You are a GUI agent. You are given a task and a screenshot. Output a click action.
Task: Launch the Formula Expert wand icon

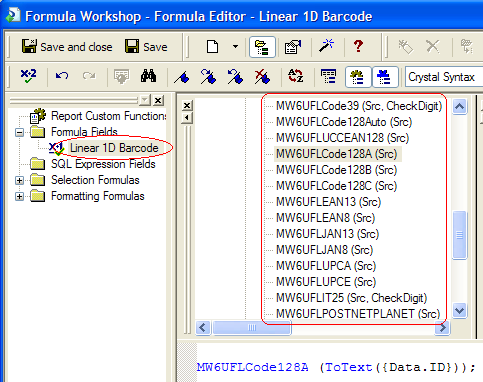(x=326, y=46)
